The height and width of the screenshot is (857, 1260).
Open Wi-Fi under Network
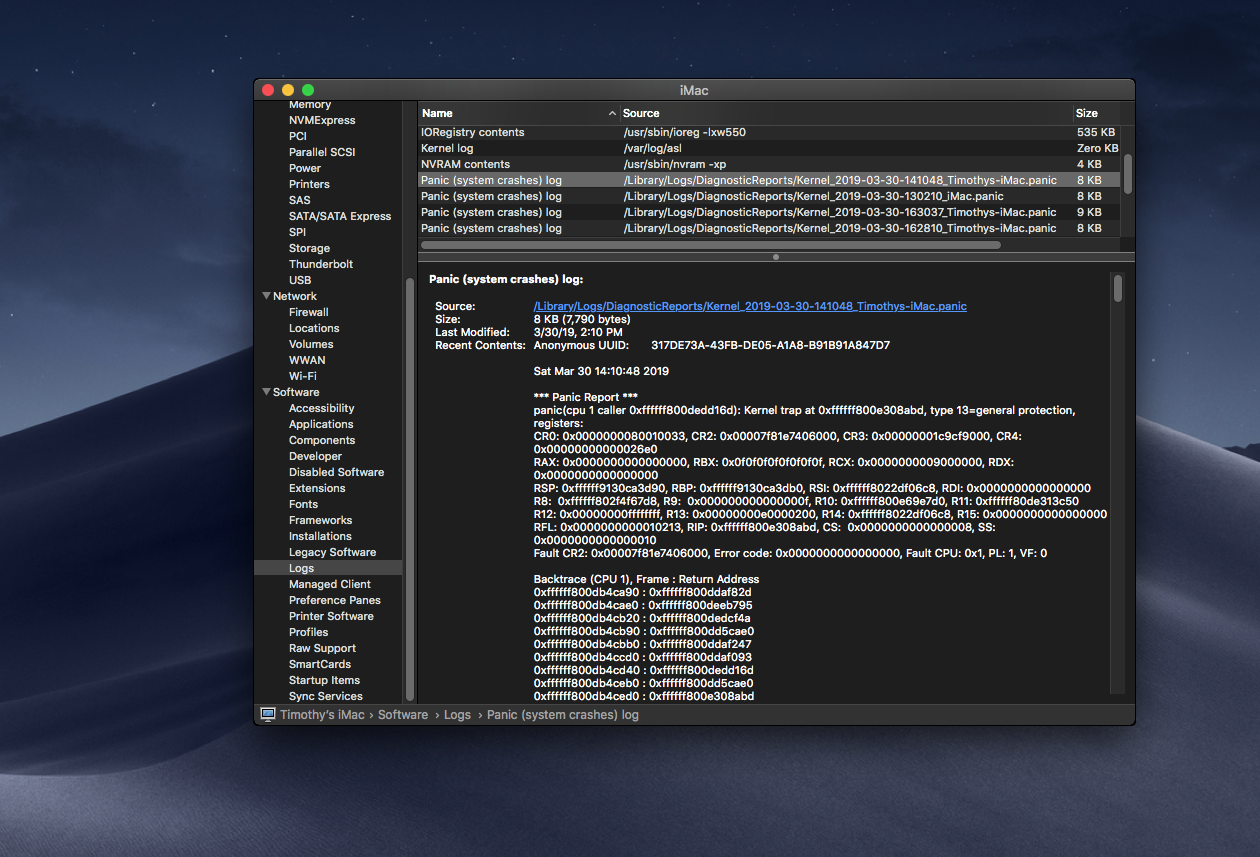[303, 376]
